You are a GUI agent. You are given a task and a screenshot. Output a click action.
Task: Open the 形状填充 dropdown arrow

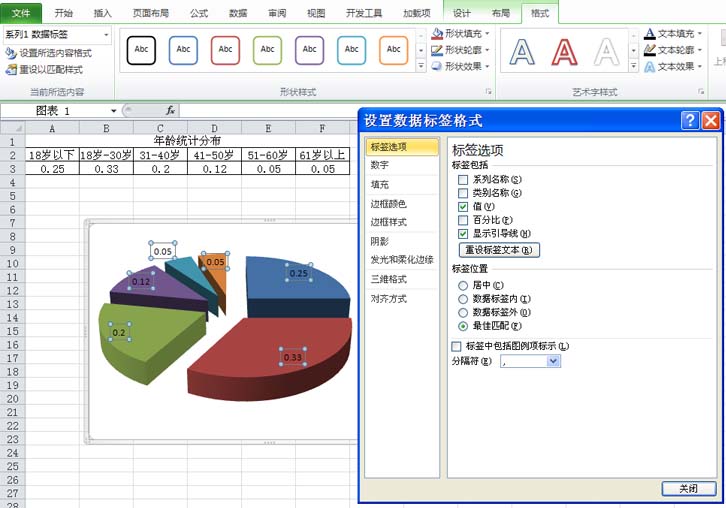pyautogui.click(x=487, y=33)
